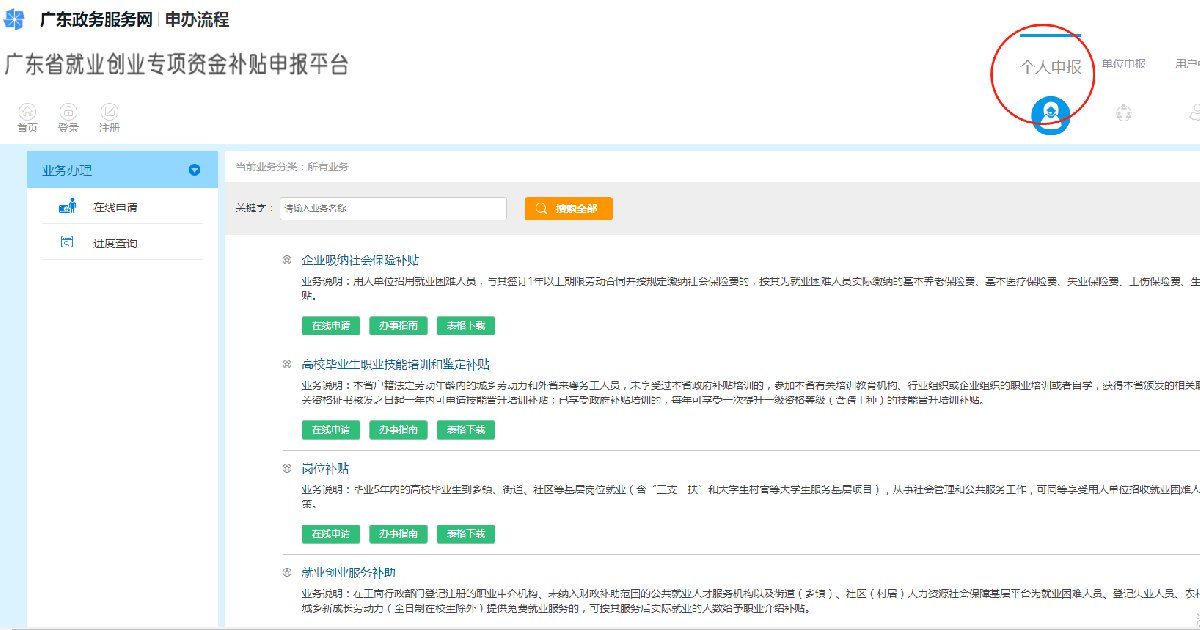Click the 广东政务服务网 logo icon
Image resolution: width=1200 pixels, height=630 pixels.
click(16, 19)
